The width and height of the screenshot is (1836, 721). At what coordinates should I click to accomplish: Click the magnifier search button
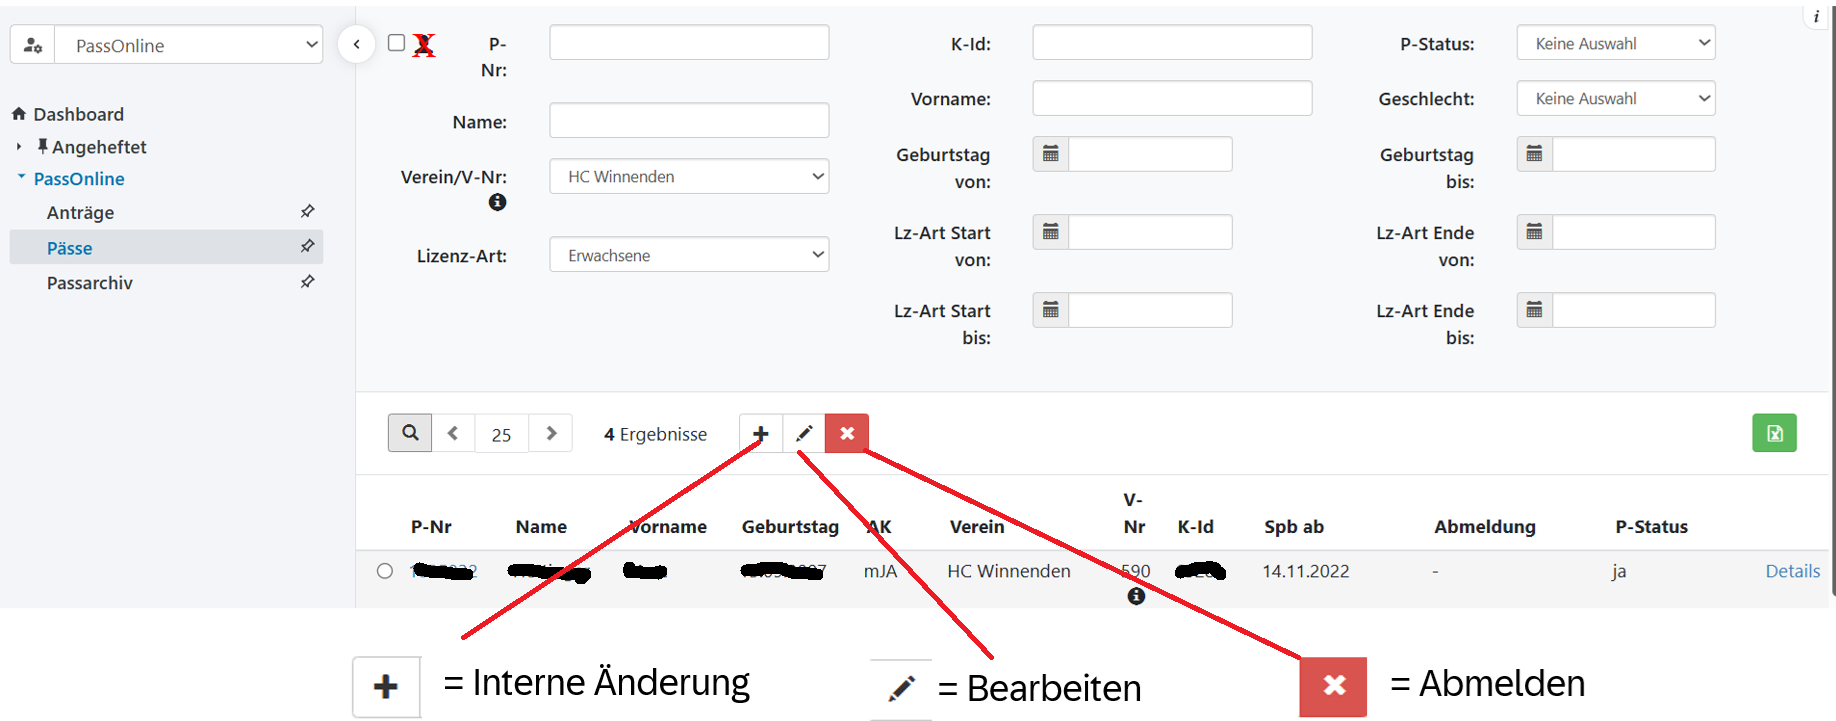click(x=410, y=433)
